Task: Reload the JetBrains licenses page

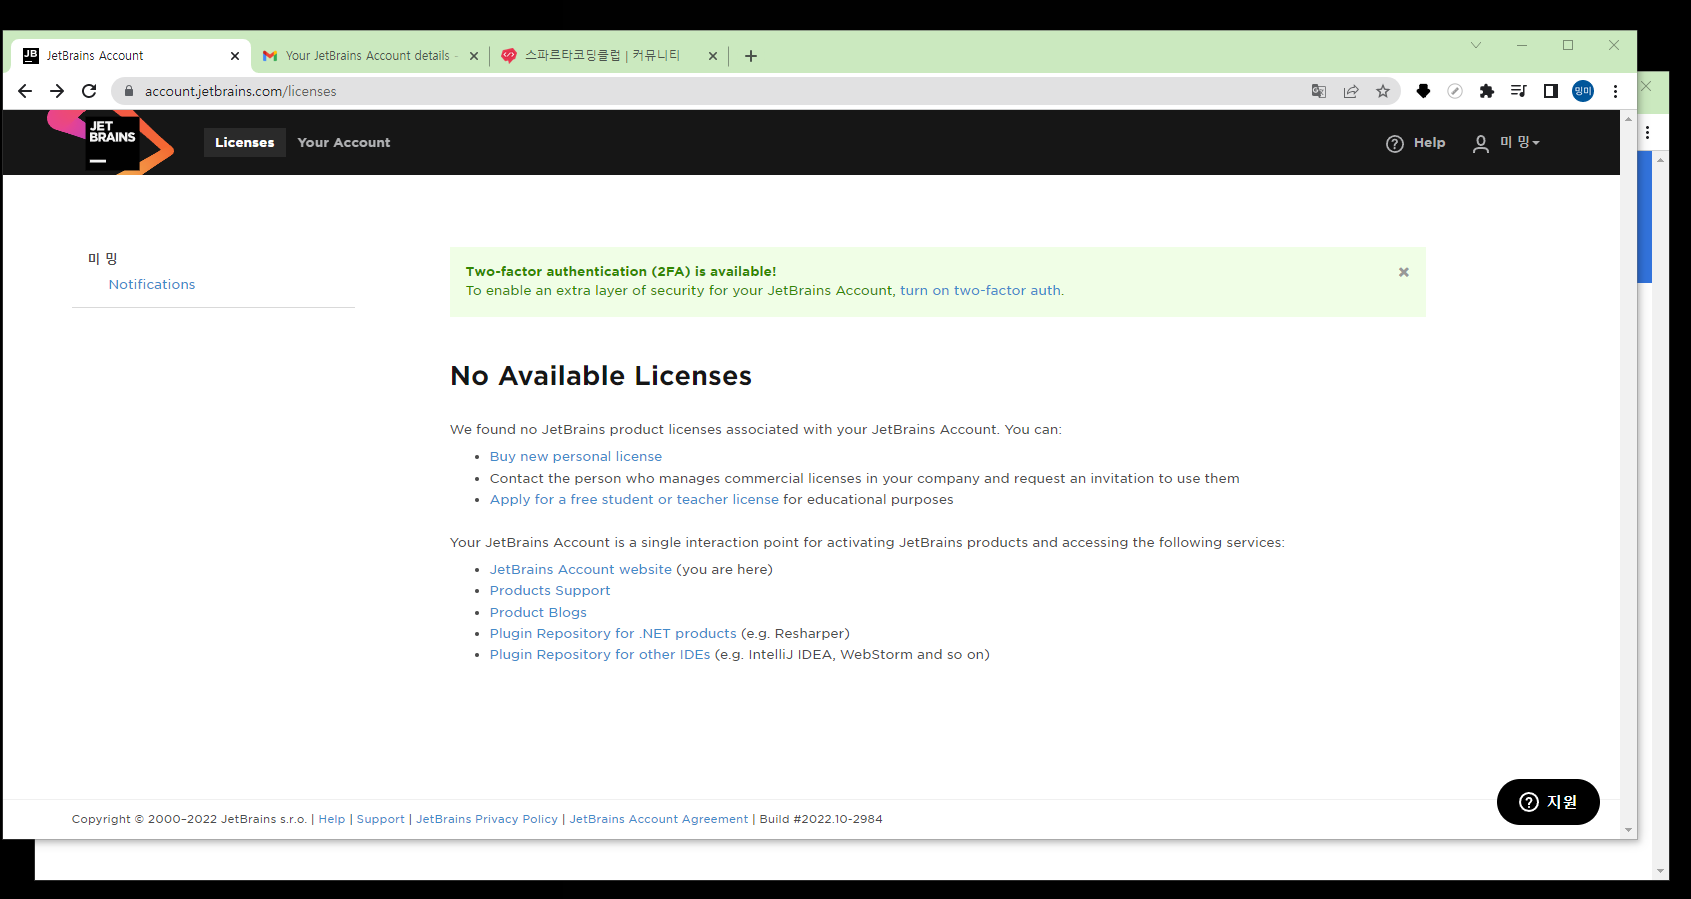Action: 89,91
